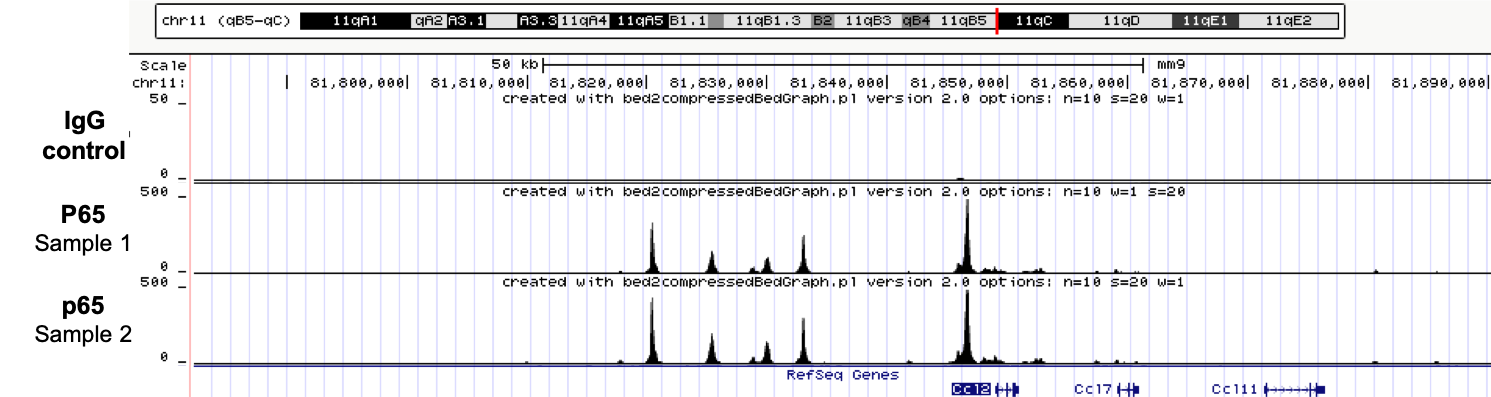Click the Ccl2 gene in RefSeq track

click(985, 388)
